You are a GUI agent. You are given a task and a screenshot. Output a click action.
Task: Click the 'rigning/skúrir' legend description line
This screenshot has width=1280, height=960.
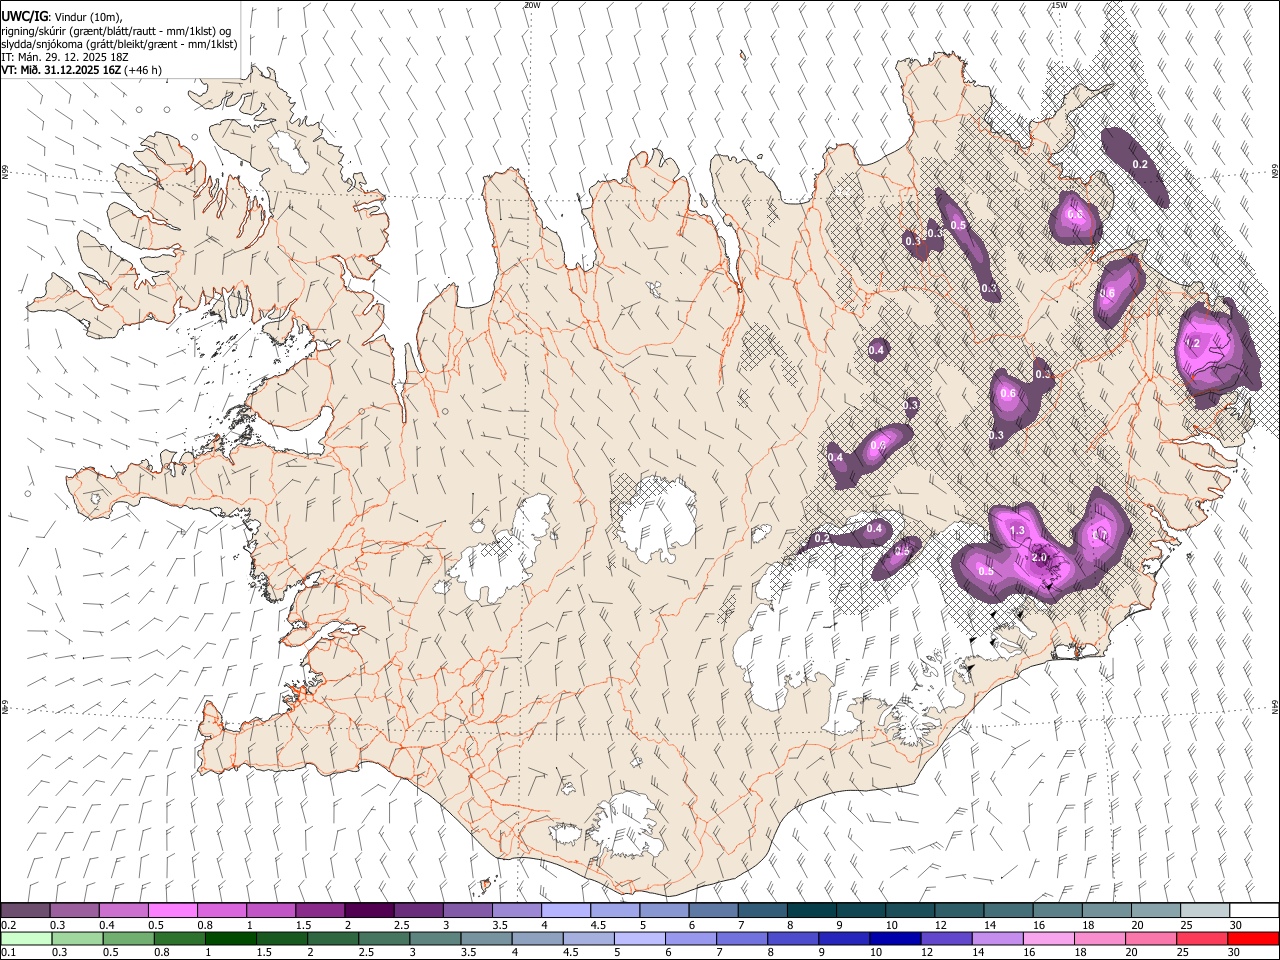117,30
